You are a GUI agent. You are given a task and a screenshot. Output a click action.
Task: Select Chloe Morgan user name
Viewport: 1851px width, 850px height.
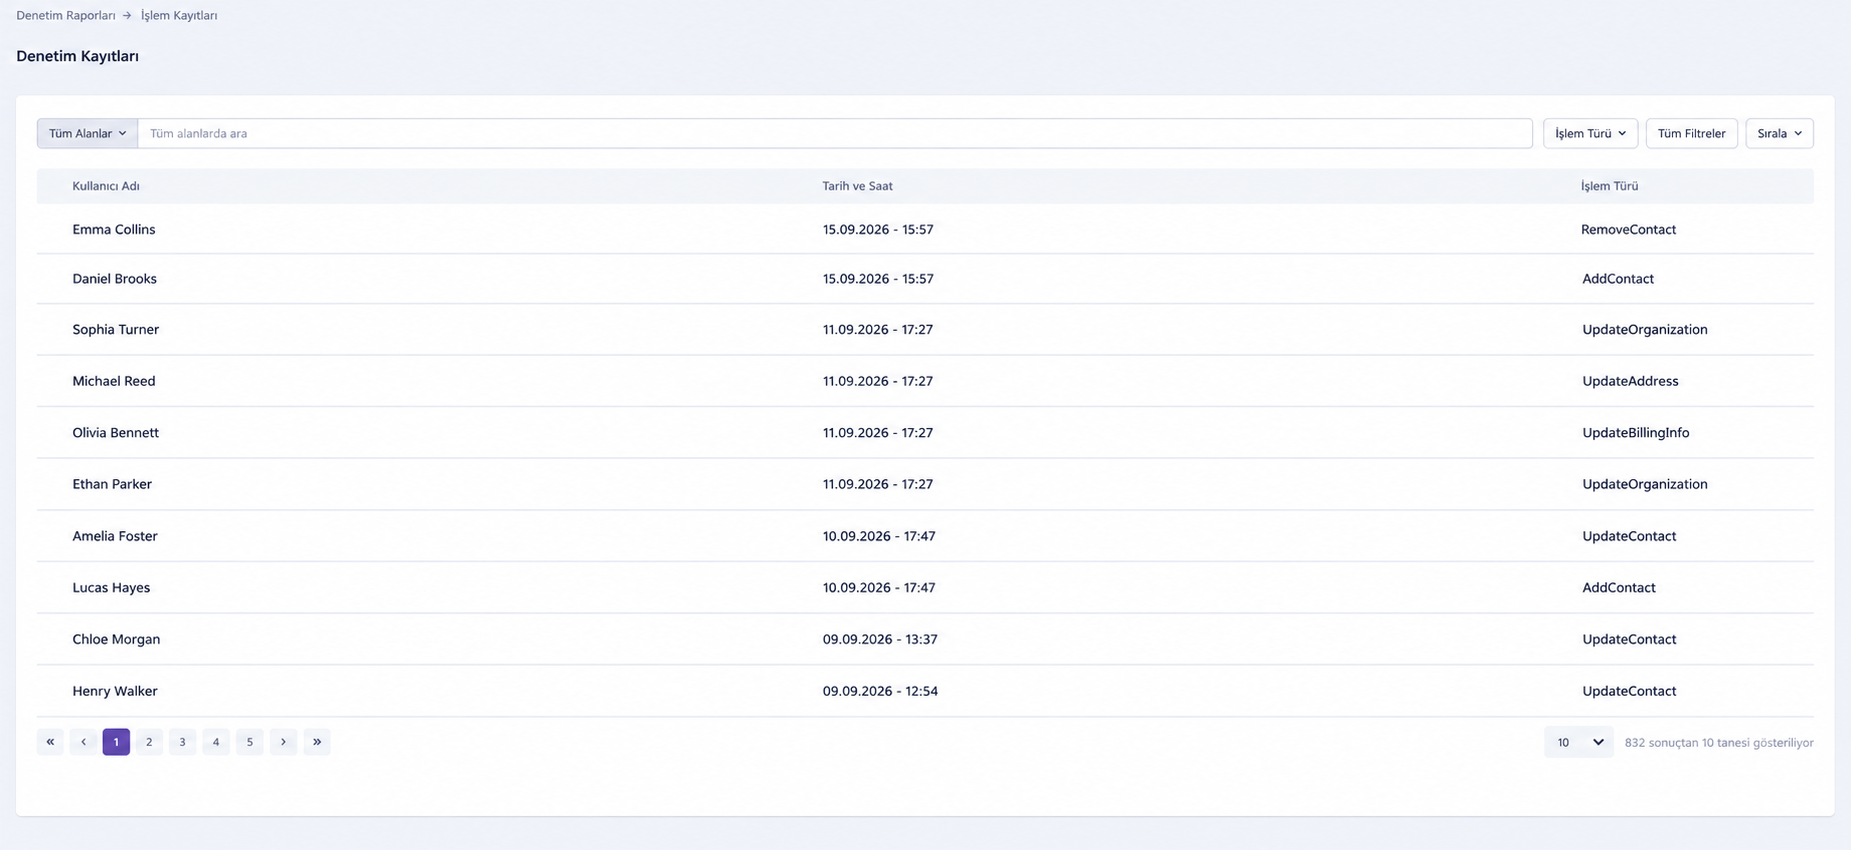[116, 639]
